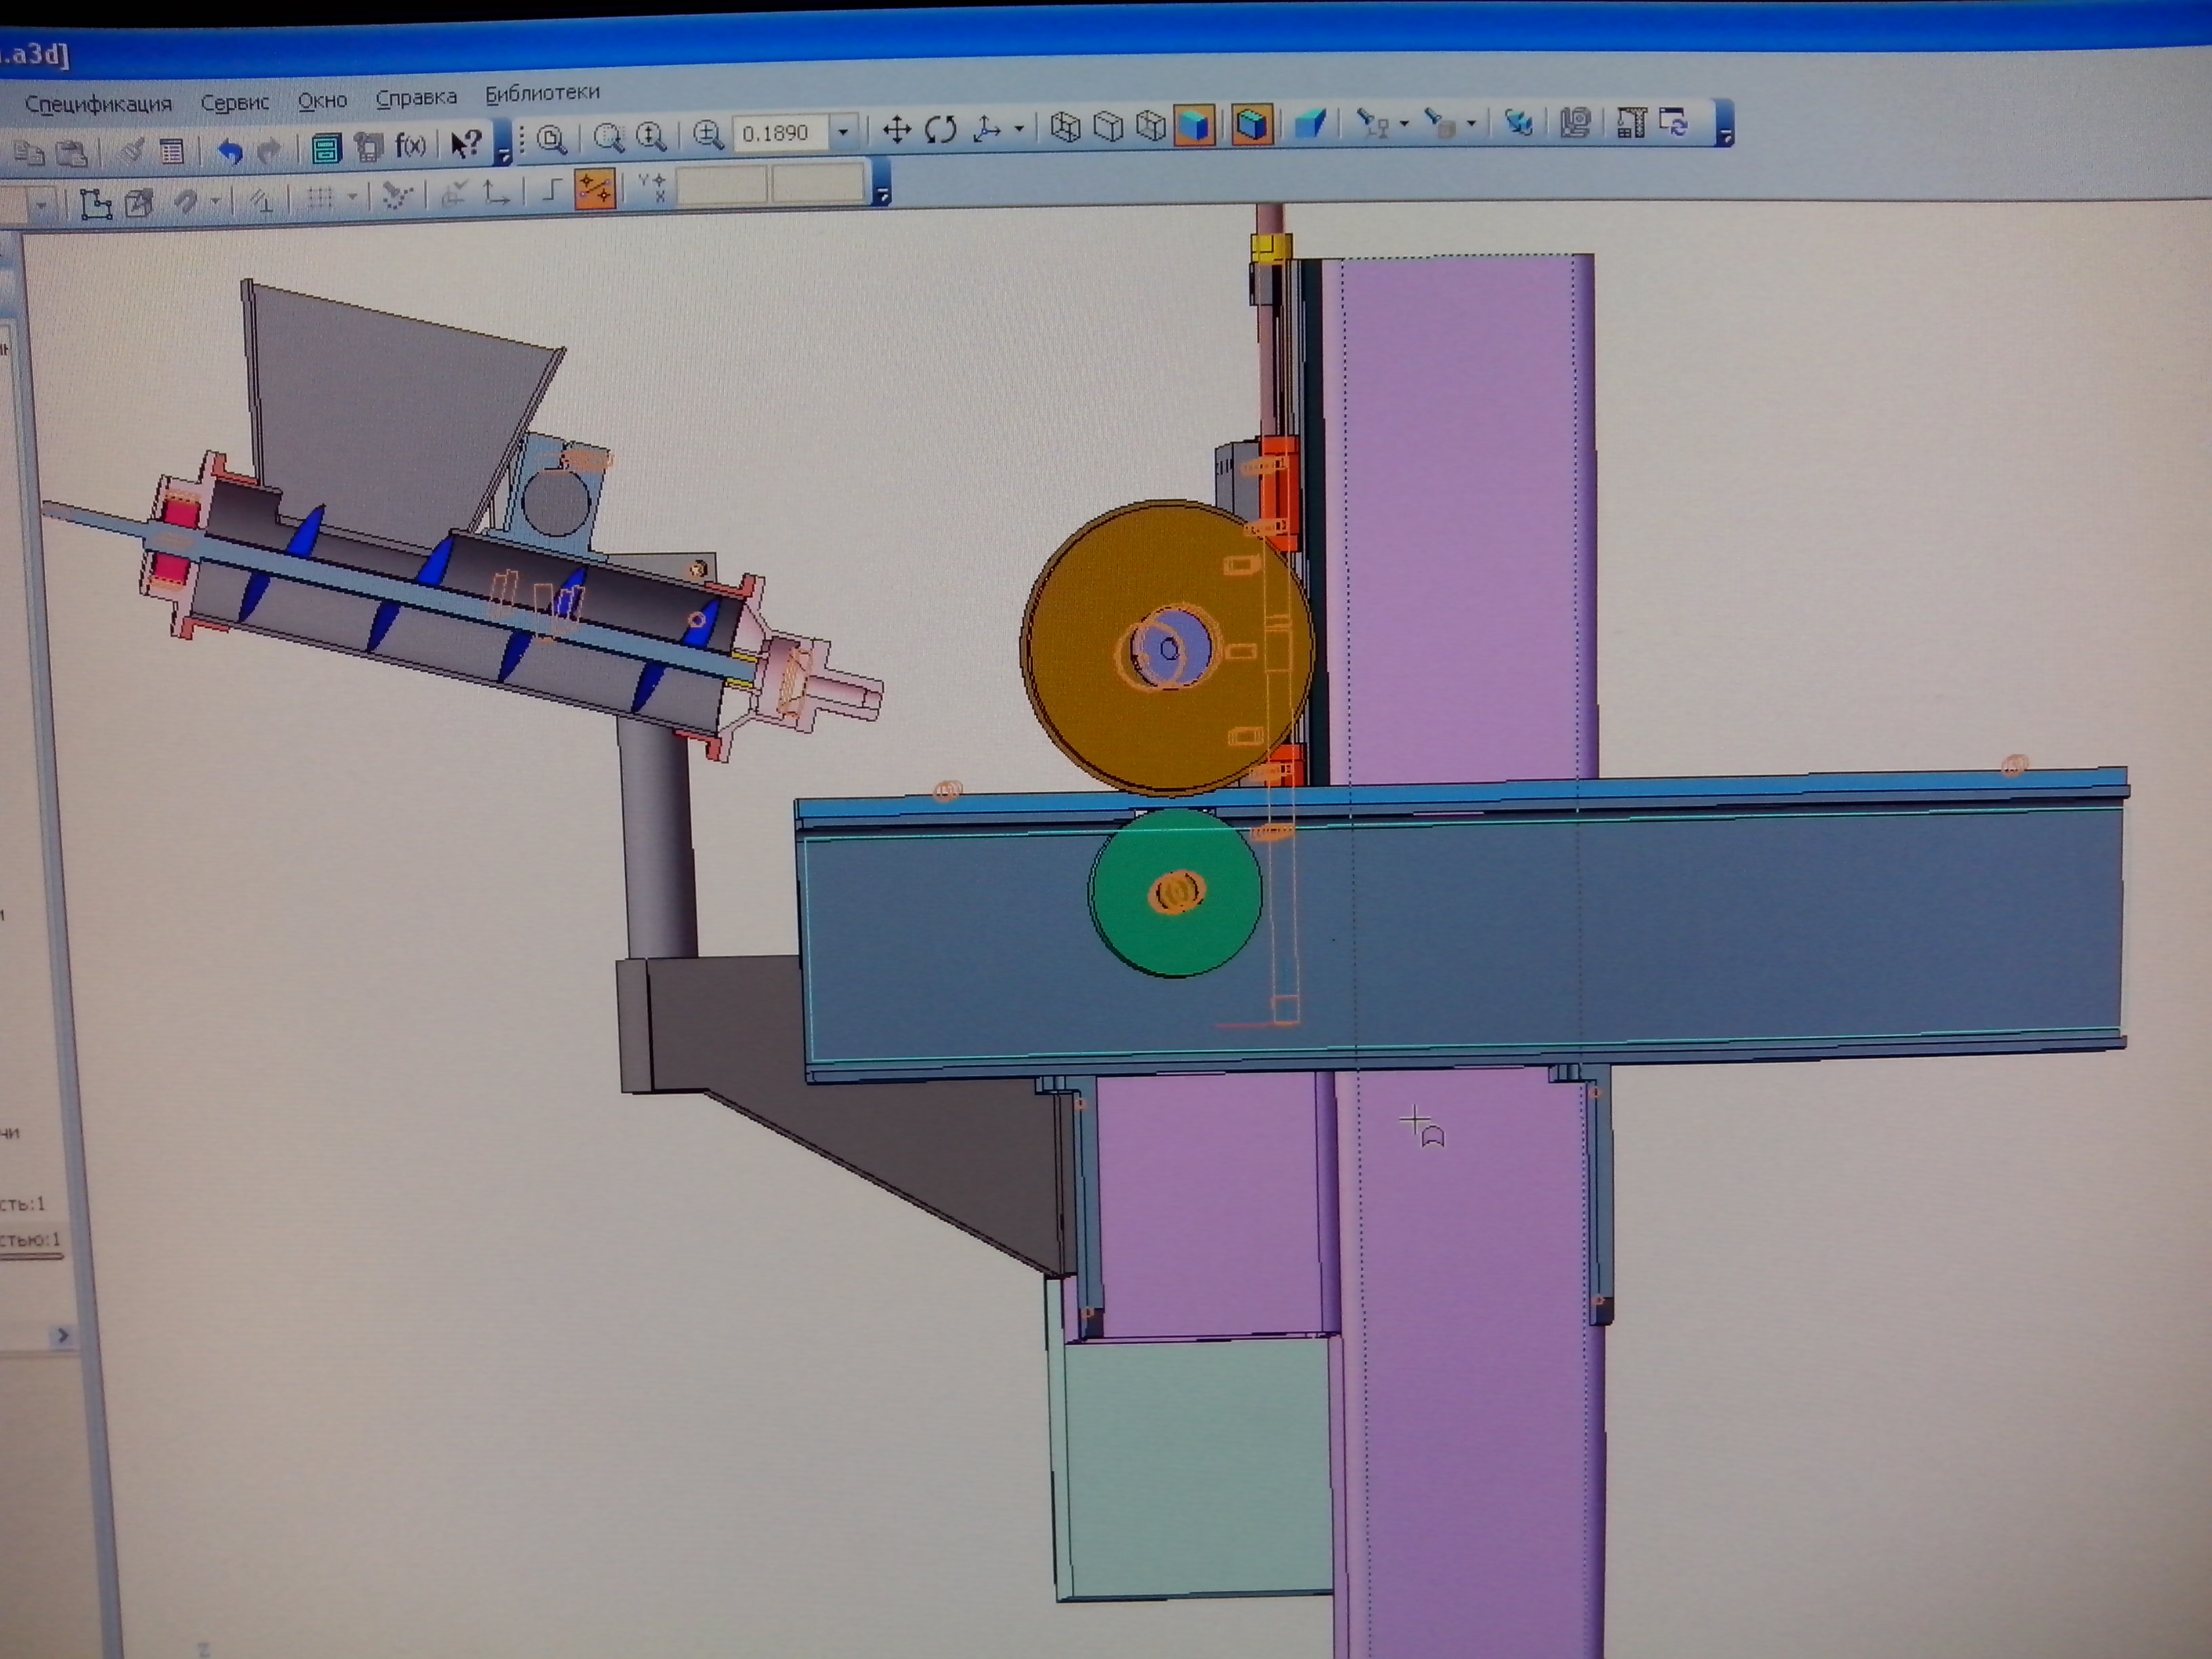Open the Спецификация menu
The image size is (2212, 1659).
coord(98,104)
